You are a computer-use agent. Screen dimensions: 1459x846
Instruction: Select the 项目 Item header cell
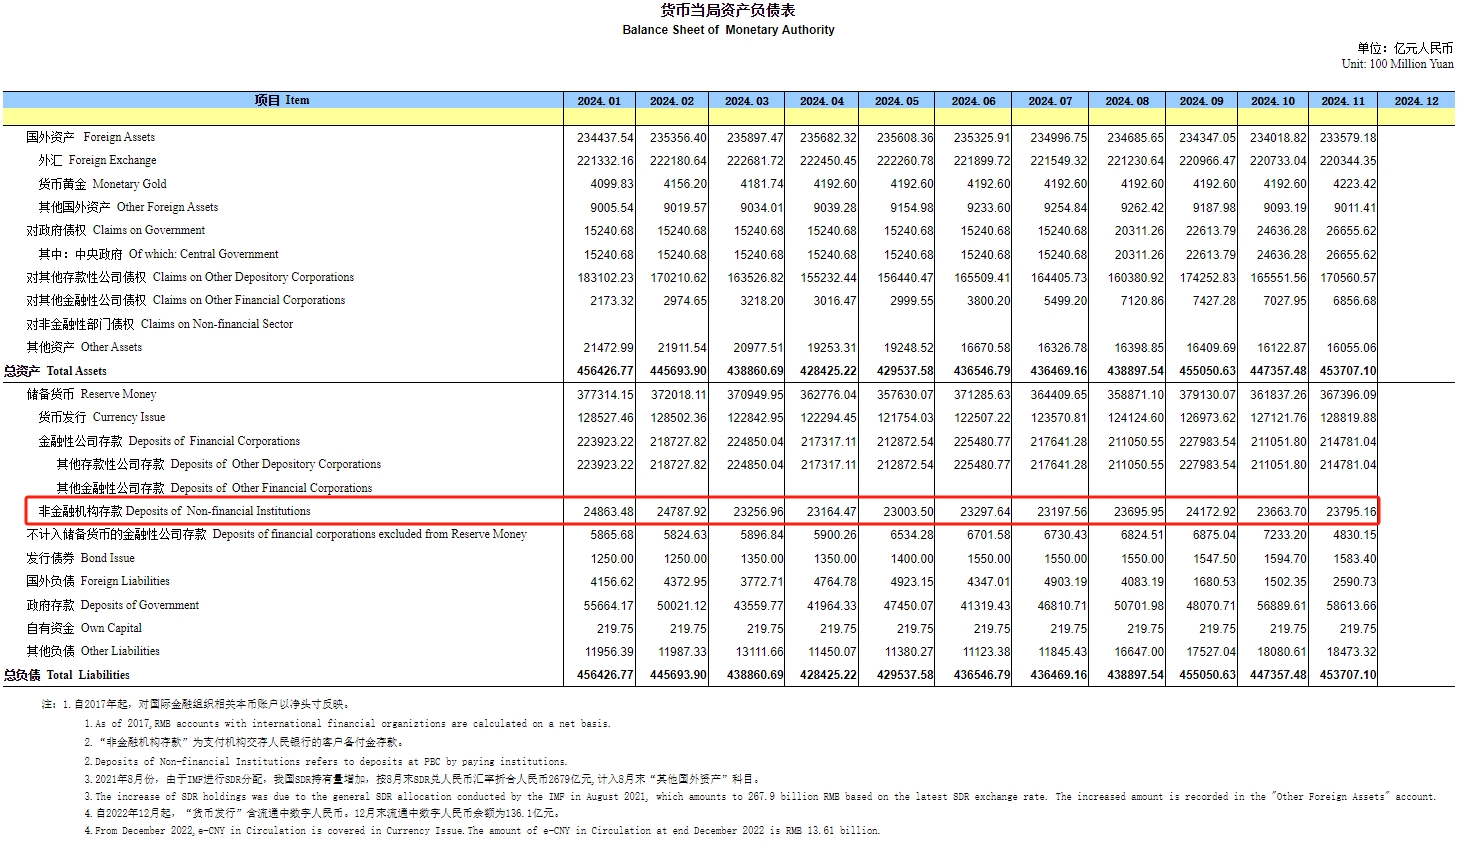click(x=282, y=100)
